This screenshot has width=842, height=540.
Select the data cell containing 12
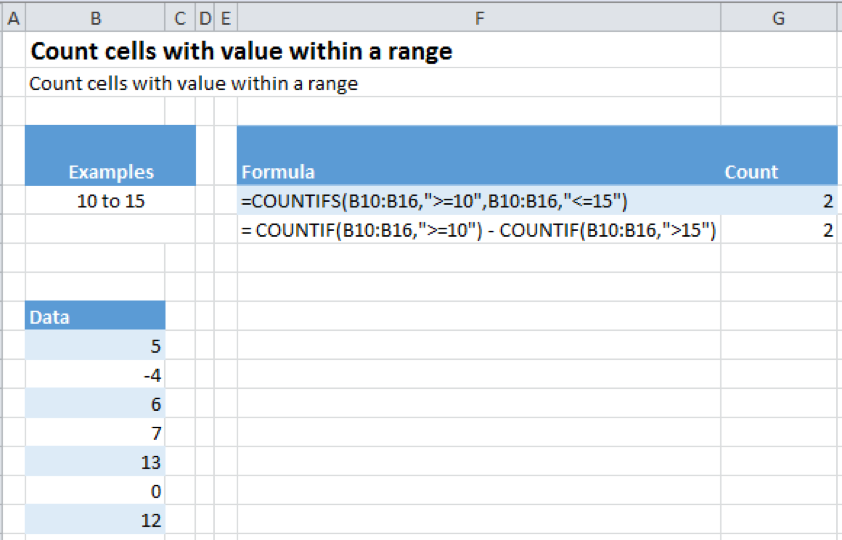tap(95, 520)
